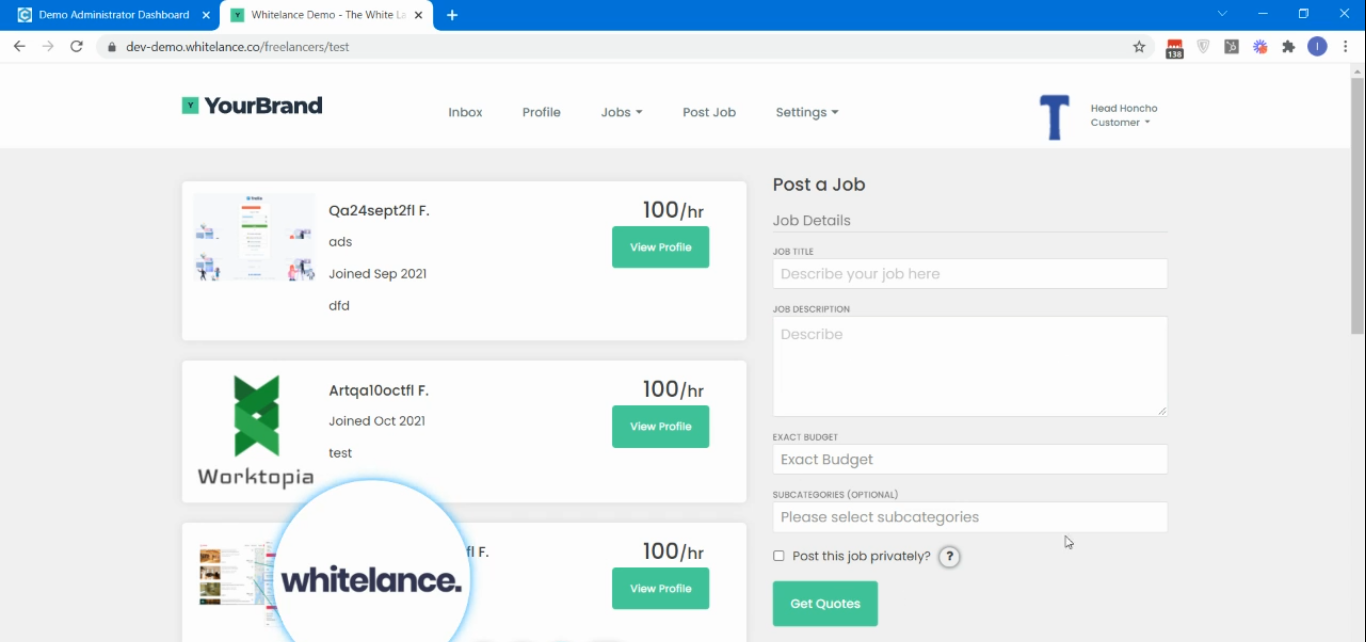Open the tab search chevron in title bar
Image resolution: width=1366 pixels, height=642 pixels.
pyautogui.click(x=1222, y=14)
